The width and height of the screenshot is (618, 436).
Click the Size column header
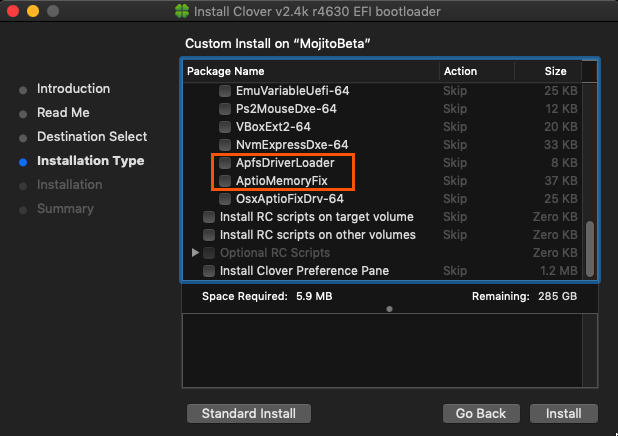[x=548, y=71]
